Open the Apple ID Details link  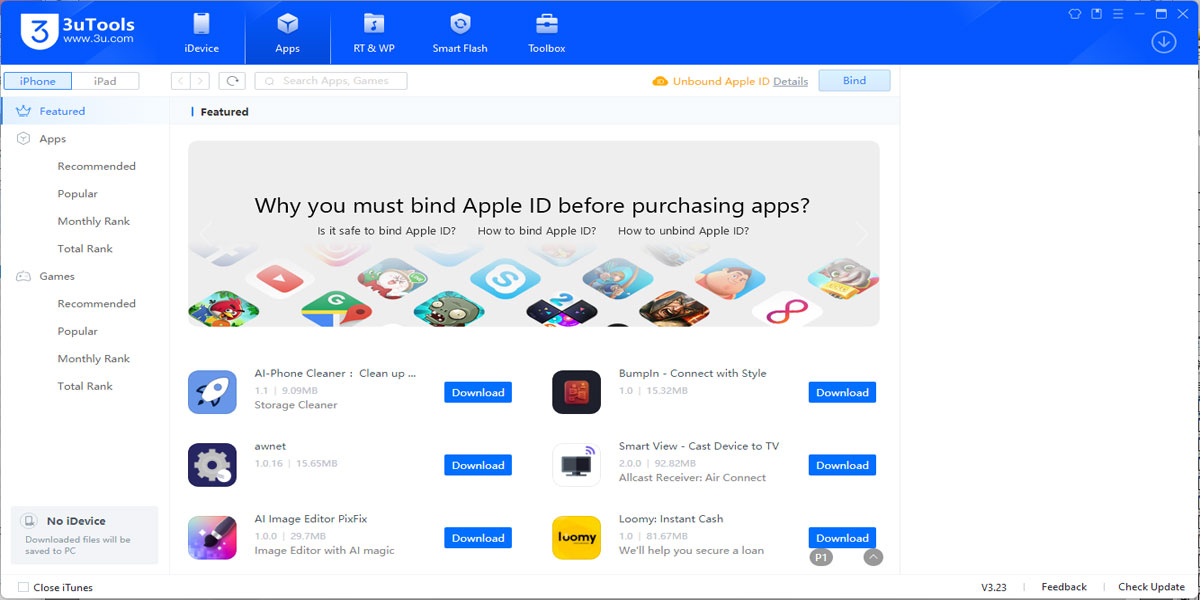coord(790,81)
